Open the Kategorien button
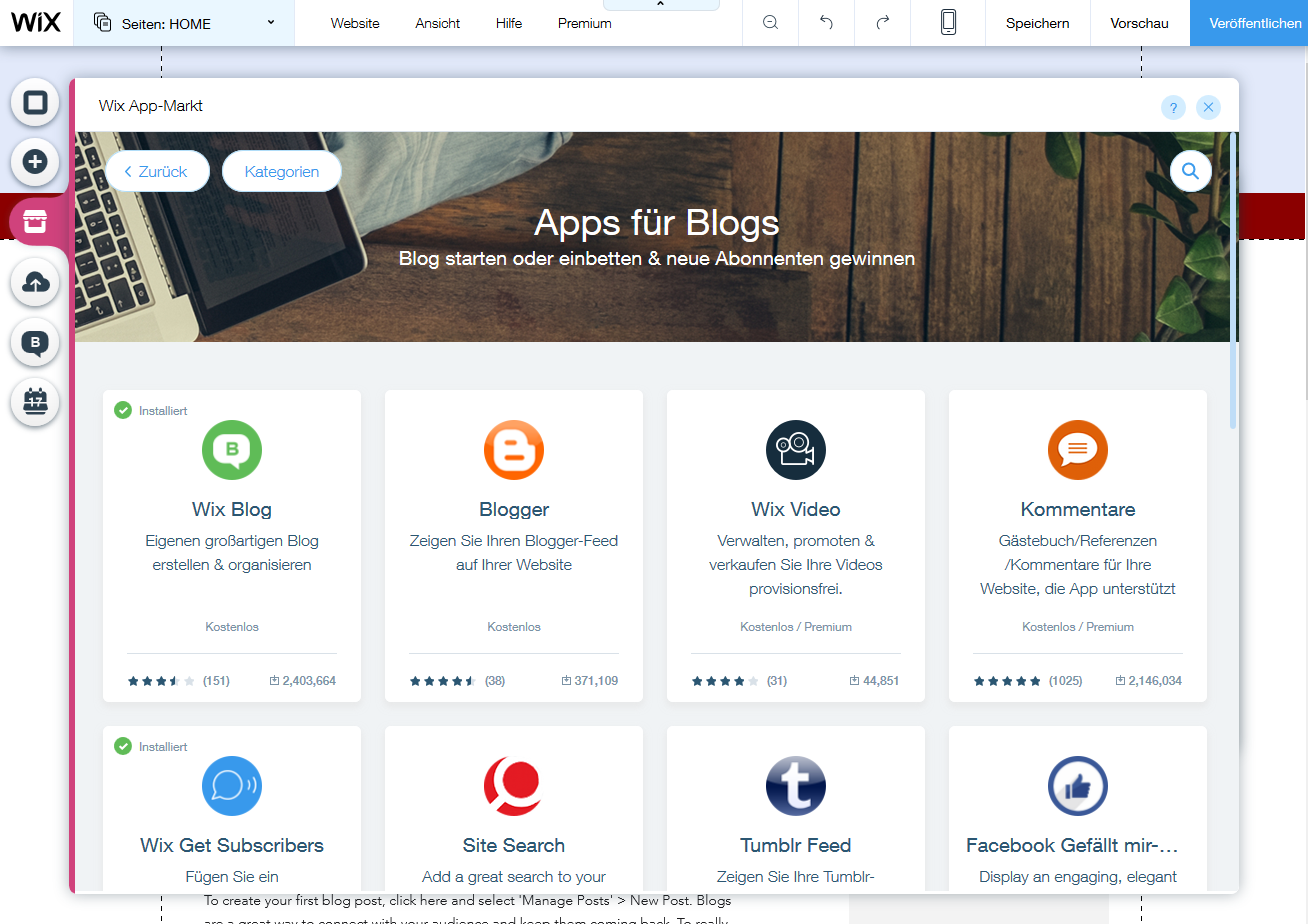 click(282, 171)
